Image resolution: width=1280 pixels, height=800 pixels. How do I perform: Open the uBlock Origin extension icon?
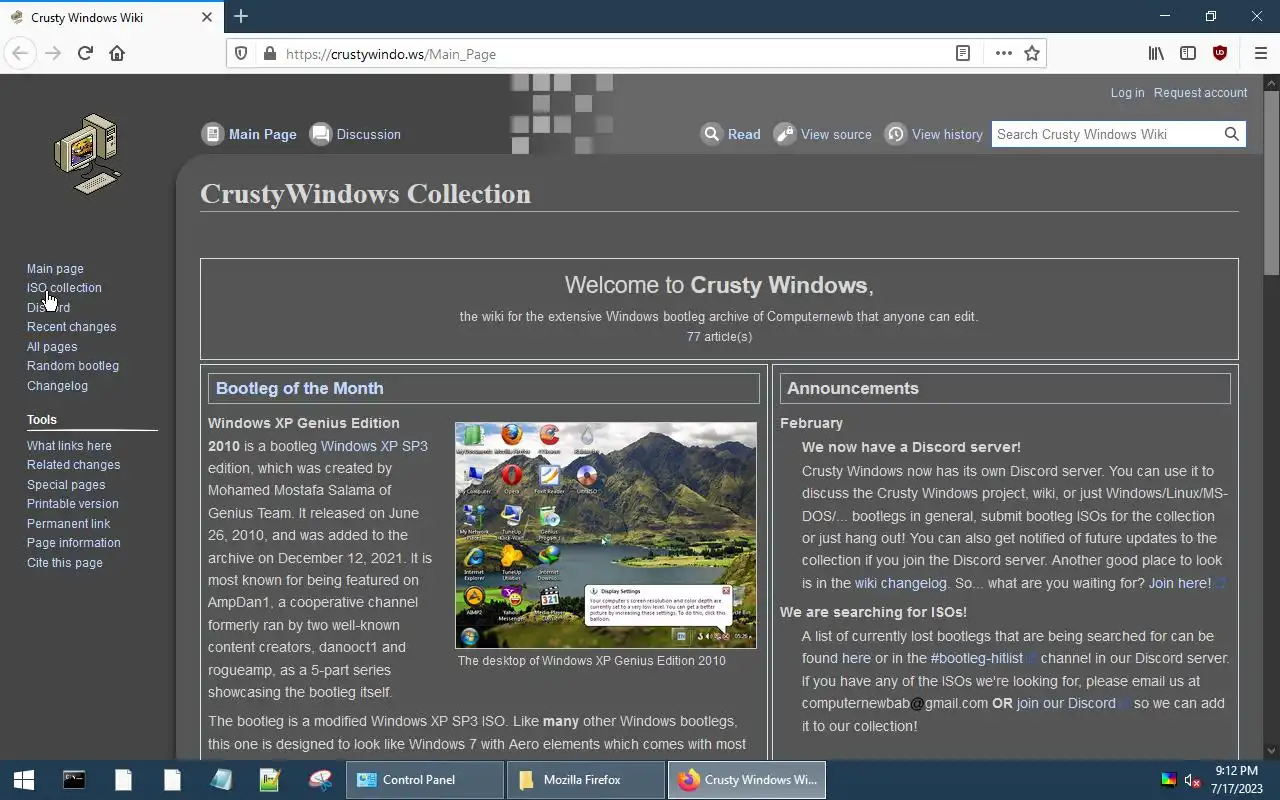[x=1220, y=53]
